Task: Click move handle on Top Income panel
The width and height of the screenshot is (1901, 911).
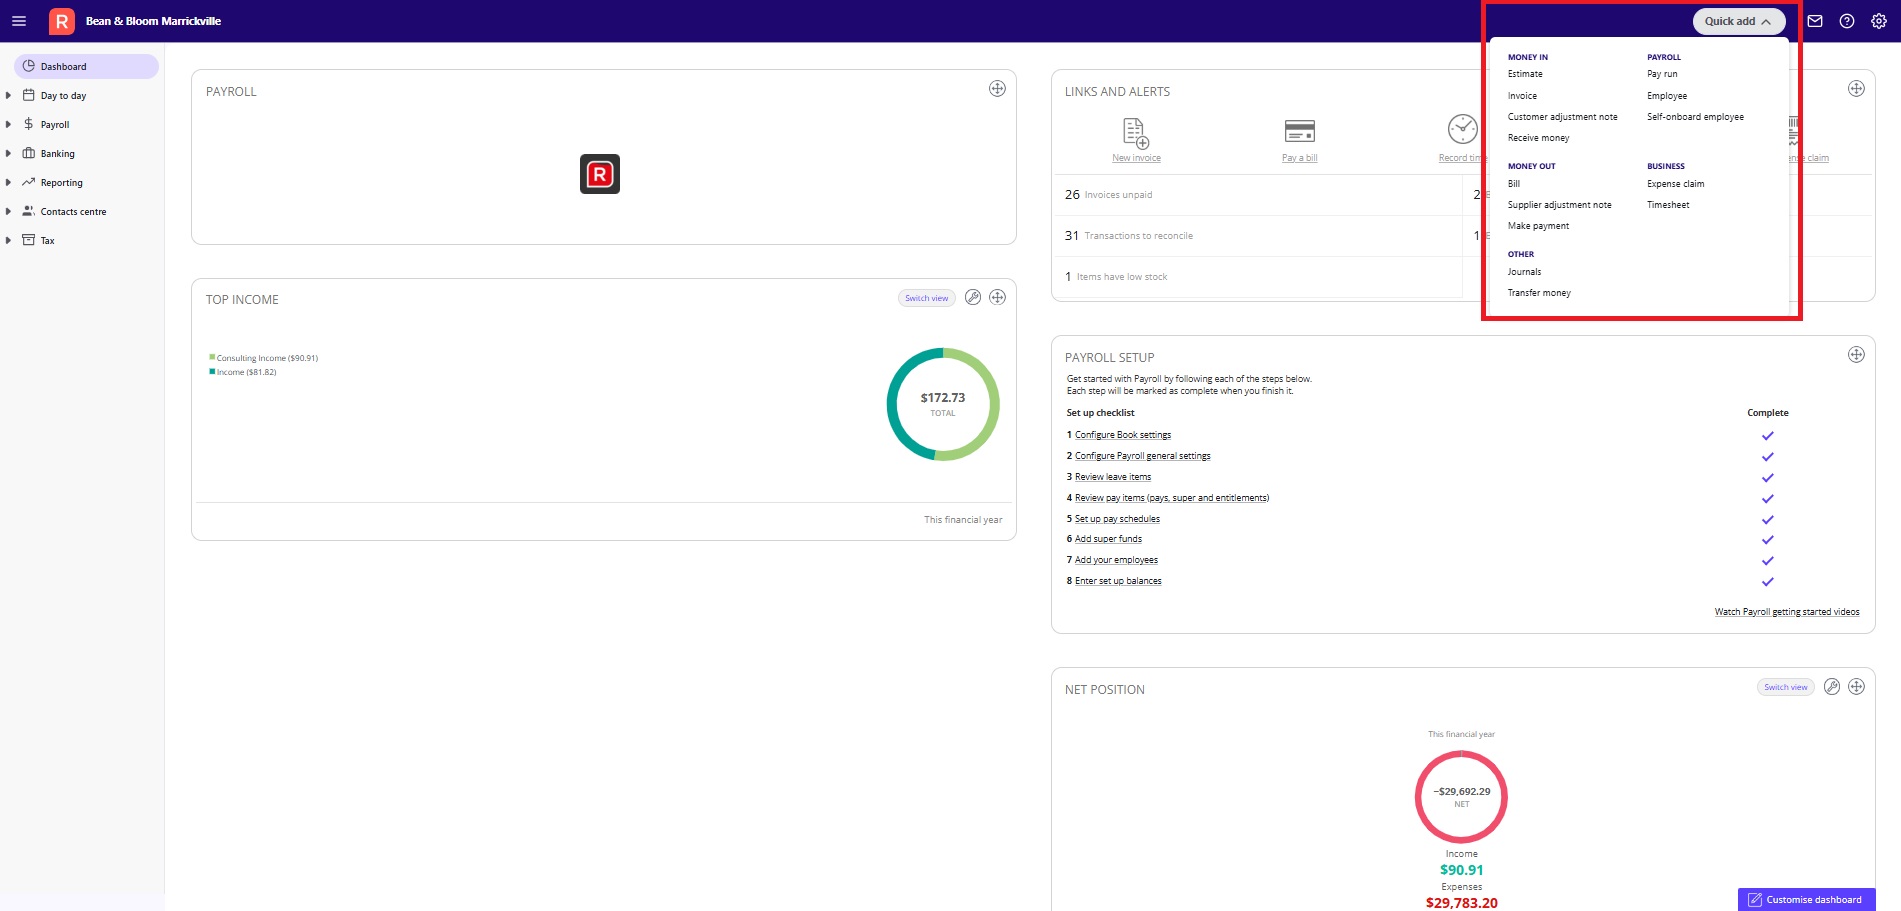Action: coord(997,298)
